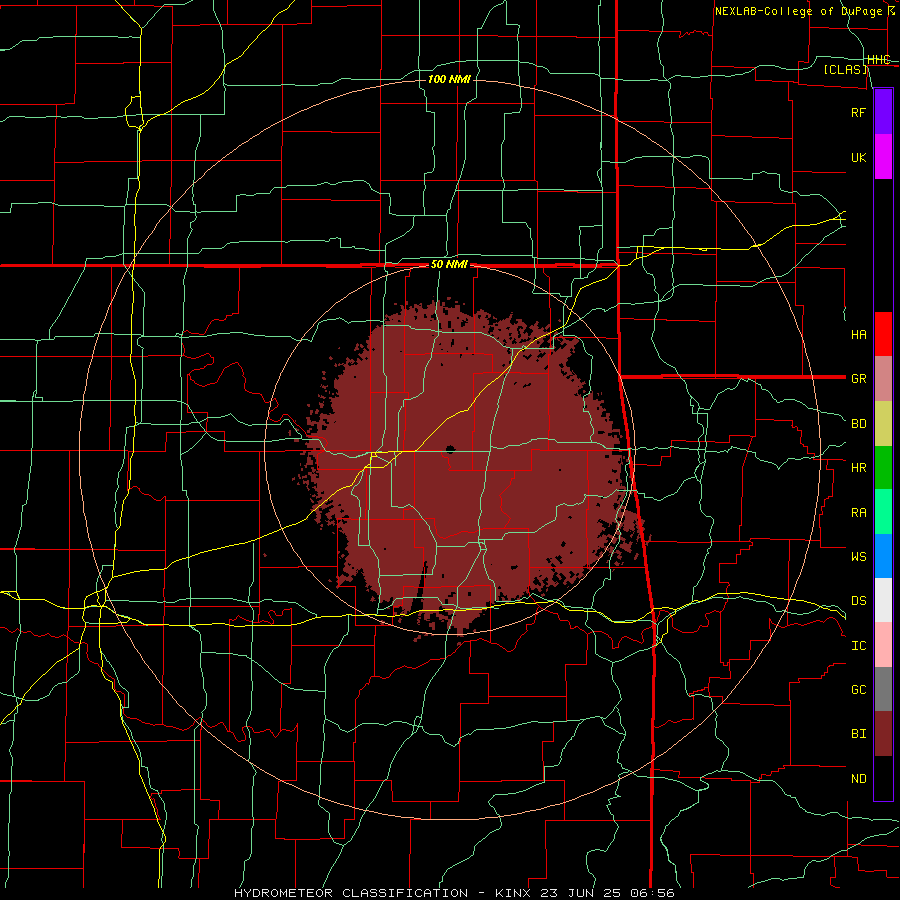This screenshot has width=900, height=900.
Task: Click the 'NEXLAB-College of DuPage' credit text
Action: [x=798, y=11]
